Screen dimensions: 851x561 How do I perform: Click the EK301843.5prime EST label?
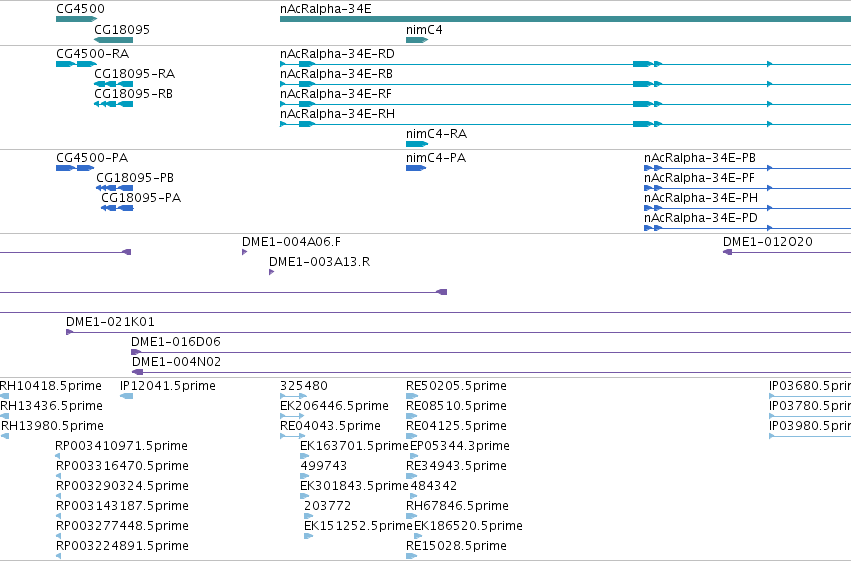354,486
